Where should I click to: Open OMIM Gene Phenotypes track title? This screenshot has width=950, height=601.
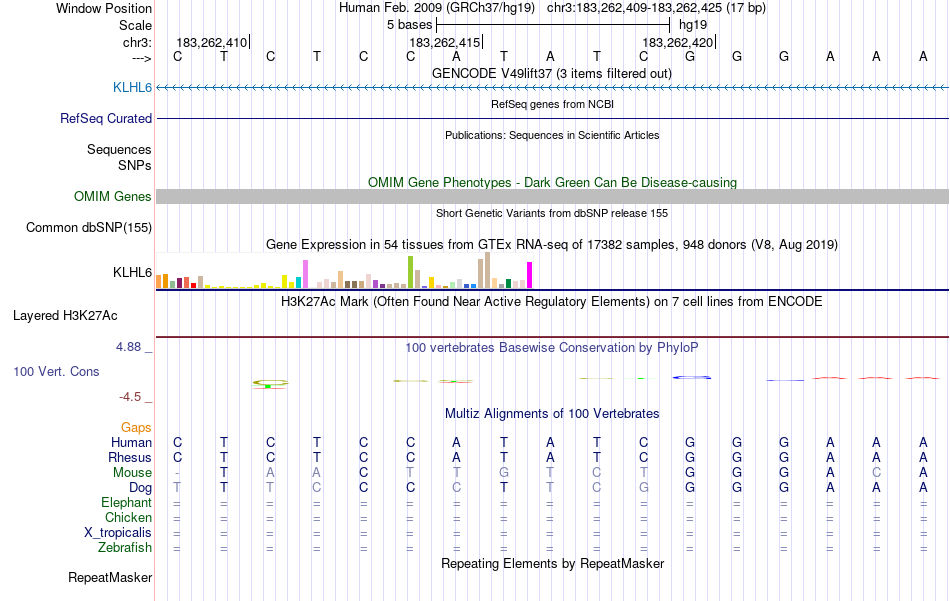552,182
